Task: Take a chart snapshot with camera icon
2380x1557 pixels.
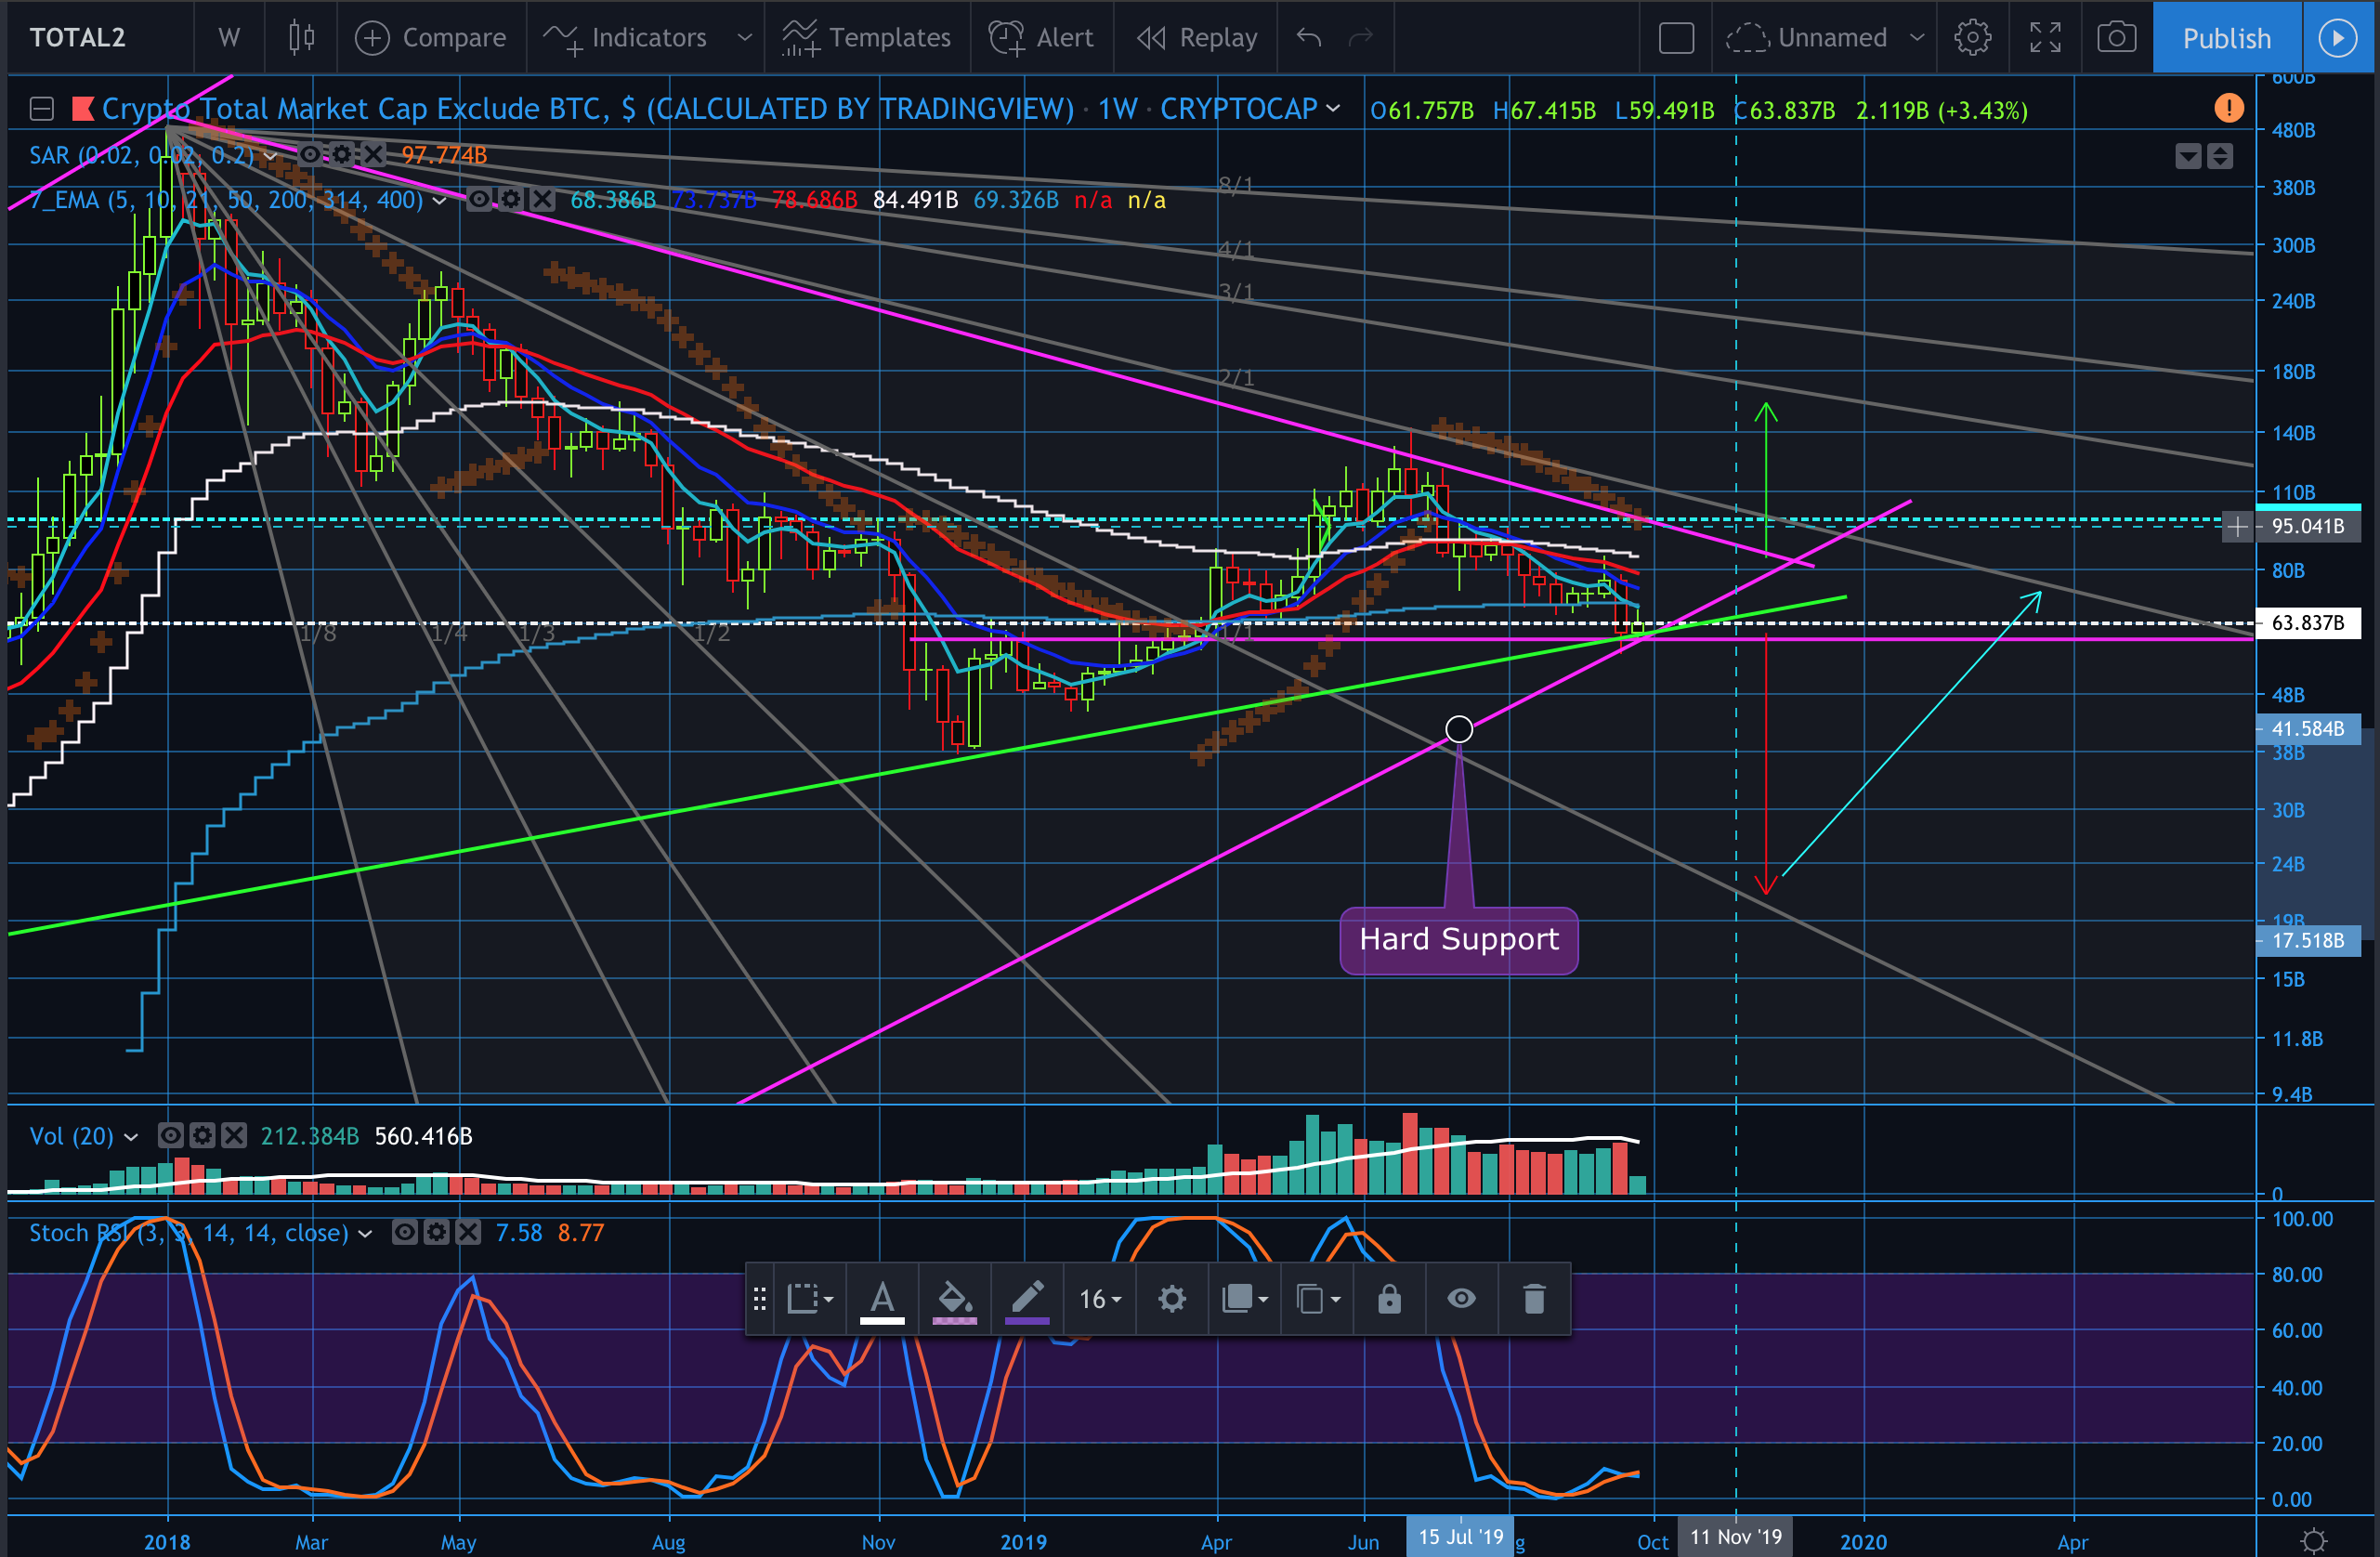Action: click(2116, 38)
